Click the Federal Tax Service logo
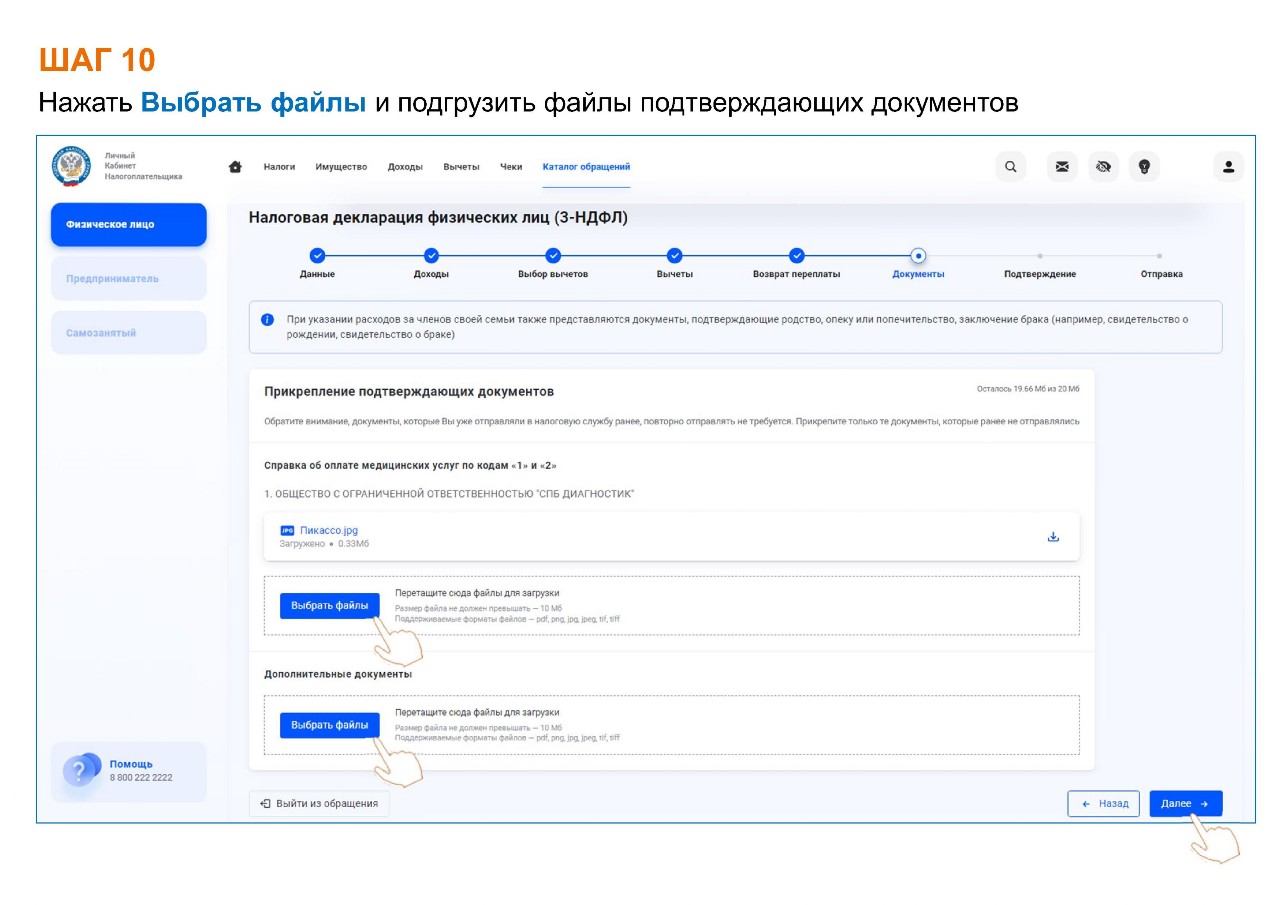This screenshot has width=1280, height=905. (70, 167)
